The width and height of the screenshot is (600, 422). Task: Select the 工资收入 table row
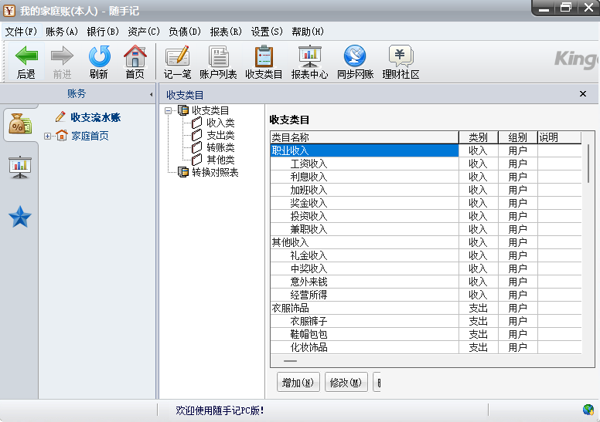point(308,163)
